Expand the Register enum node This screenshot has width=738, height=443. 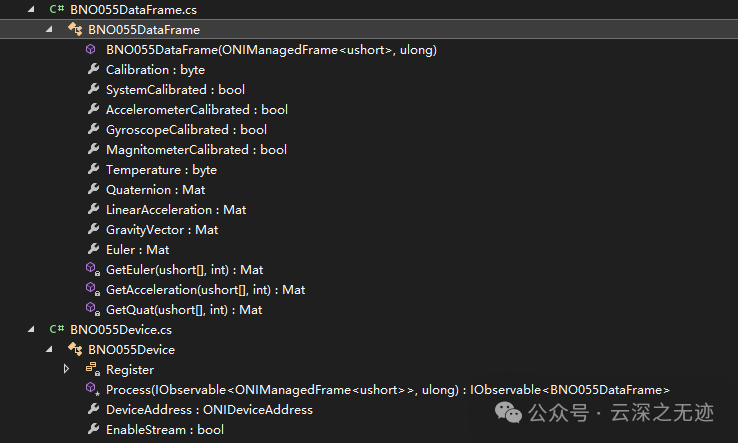click(x=66, y=369)
